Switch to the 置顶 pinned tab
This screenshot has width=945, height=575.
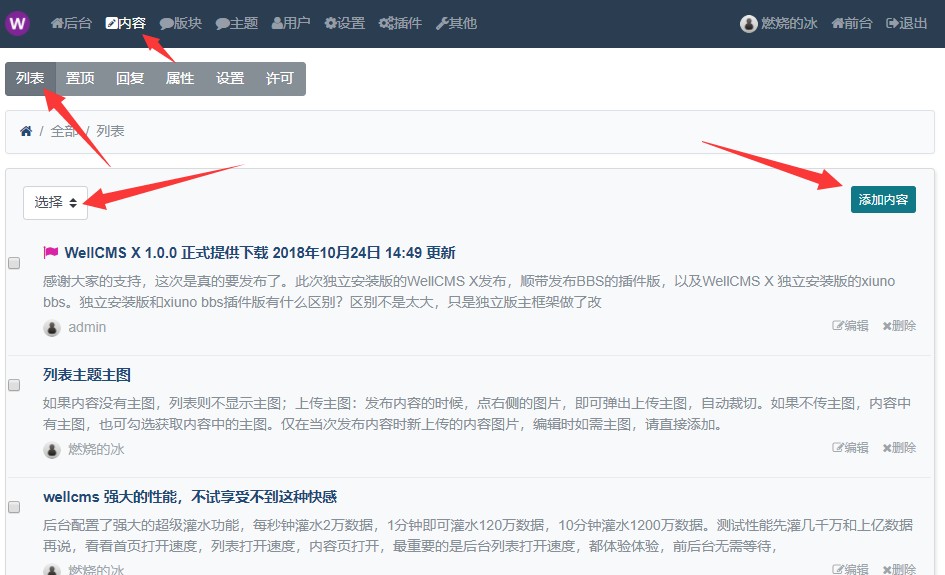tap(80, 78)
